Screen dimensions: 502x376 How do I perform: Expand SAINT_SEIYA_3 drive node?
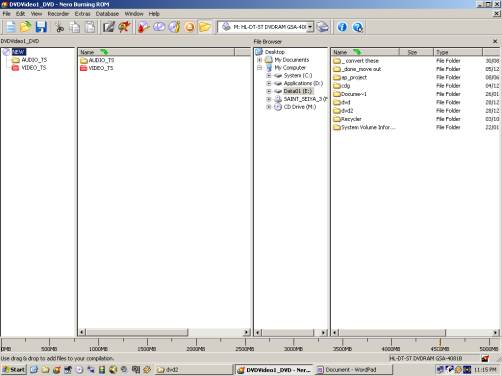coord(269,99)
